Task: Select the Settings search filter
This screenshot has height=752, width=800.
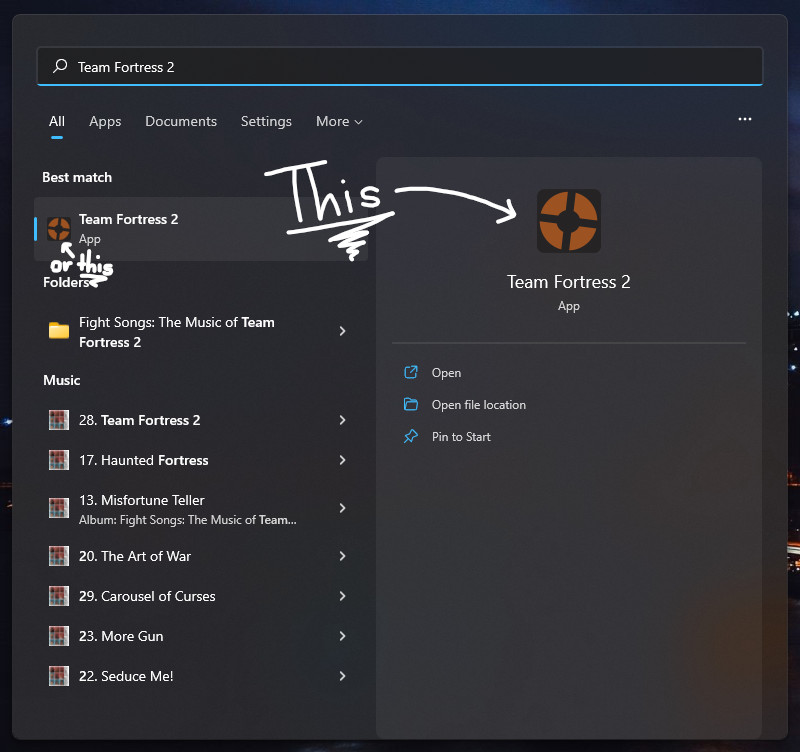Action: coord(266,121)
